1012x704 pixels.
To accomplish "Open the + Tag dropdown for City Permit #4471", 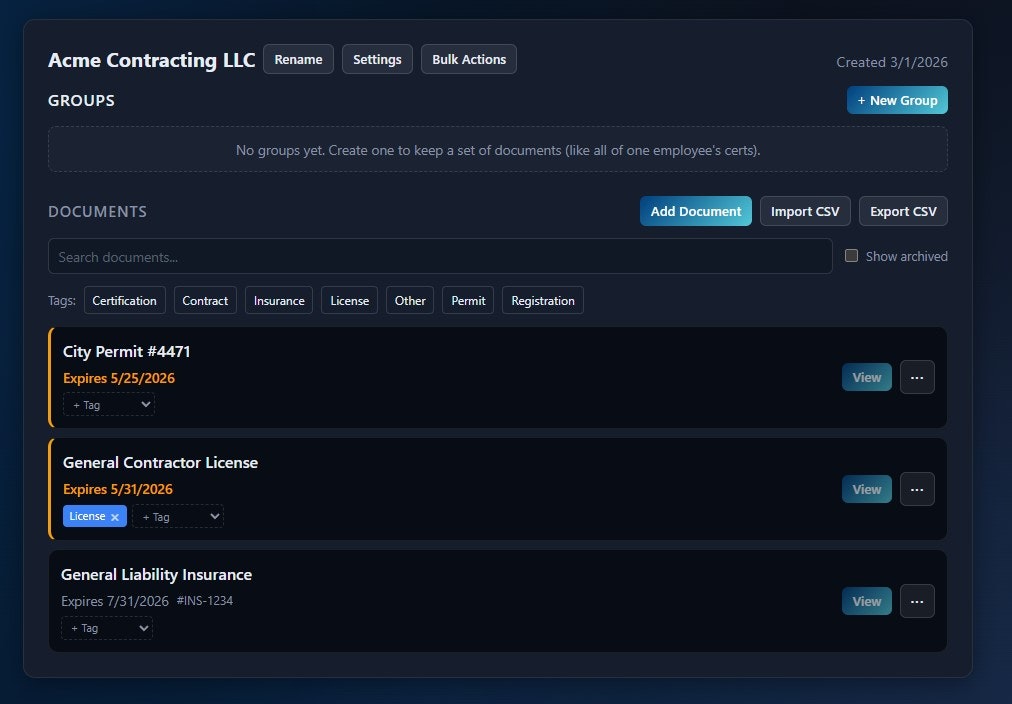I will pyautogui.click(x=109, y=405).
